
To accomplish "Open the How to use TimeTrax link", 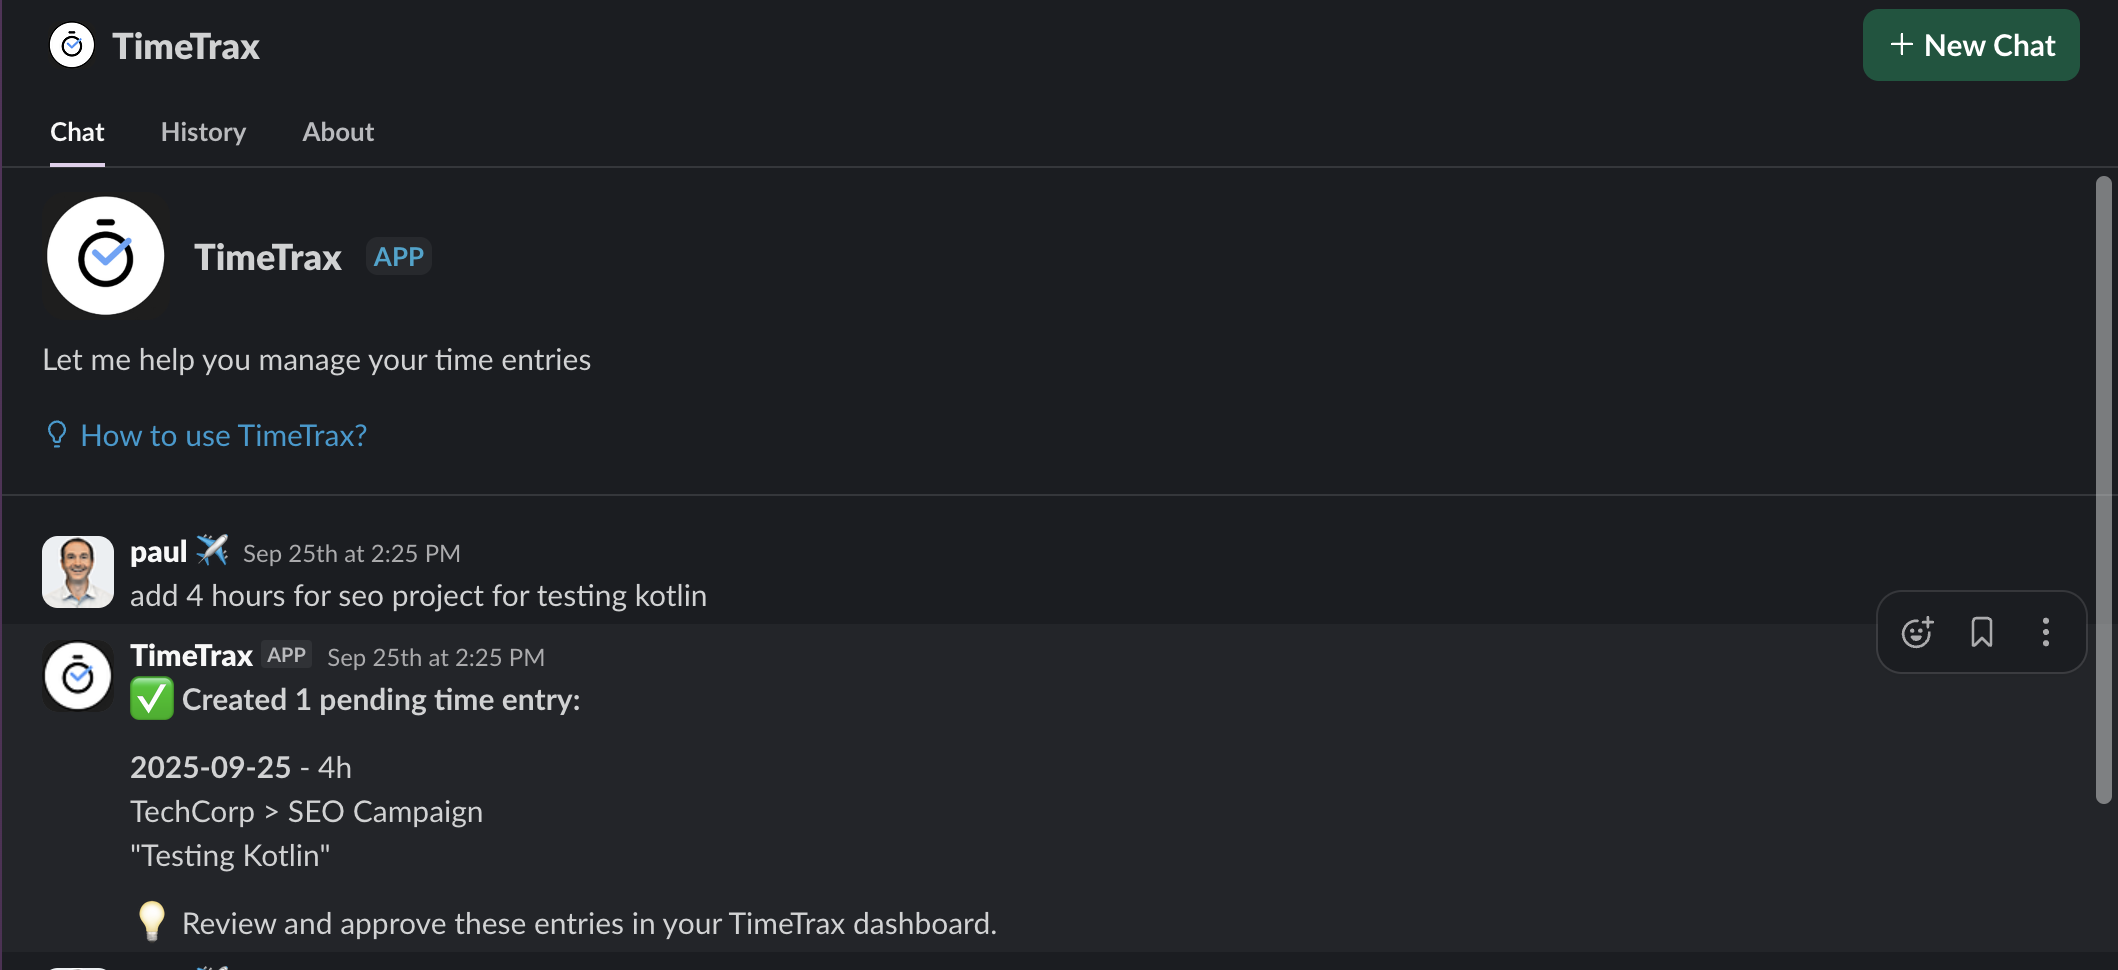I will point(223,434).
